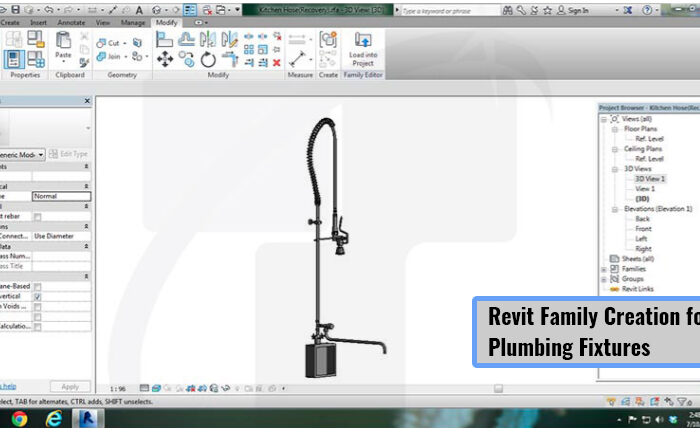This screenshot has width=700, height=432.
Task: Select the Trim/Extend to Corner tool
Action: point(229,59)
